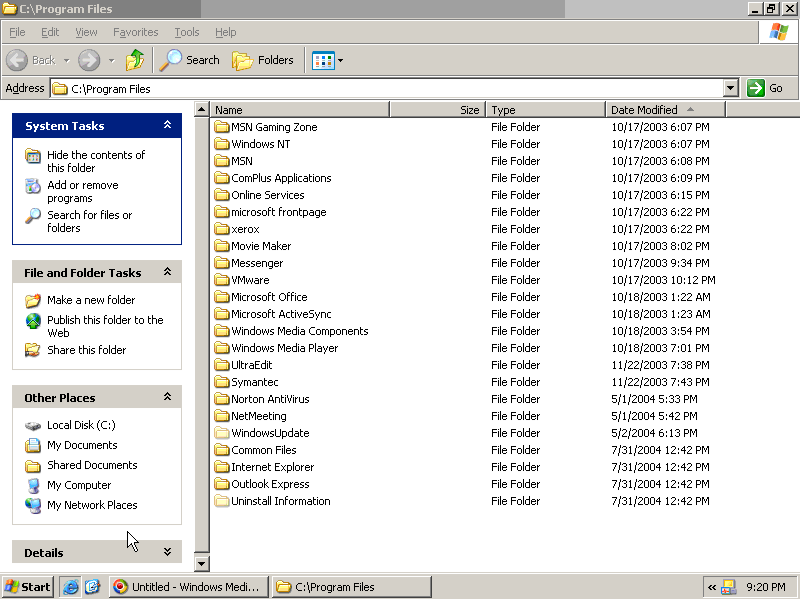Sort by the Type column header
Image resolution: width=800 pixels, height=599 pixels.
545,110
